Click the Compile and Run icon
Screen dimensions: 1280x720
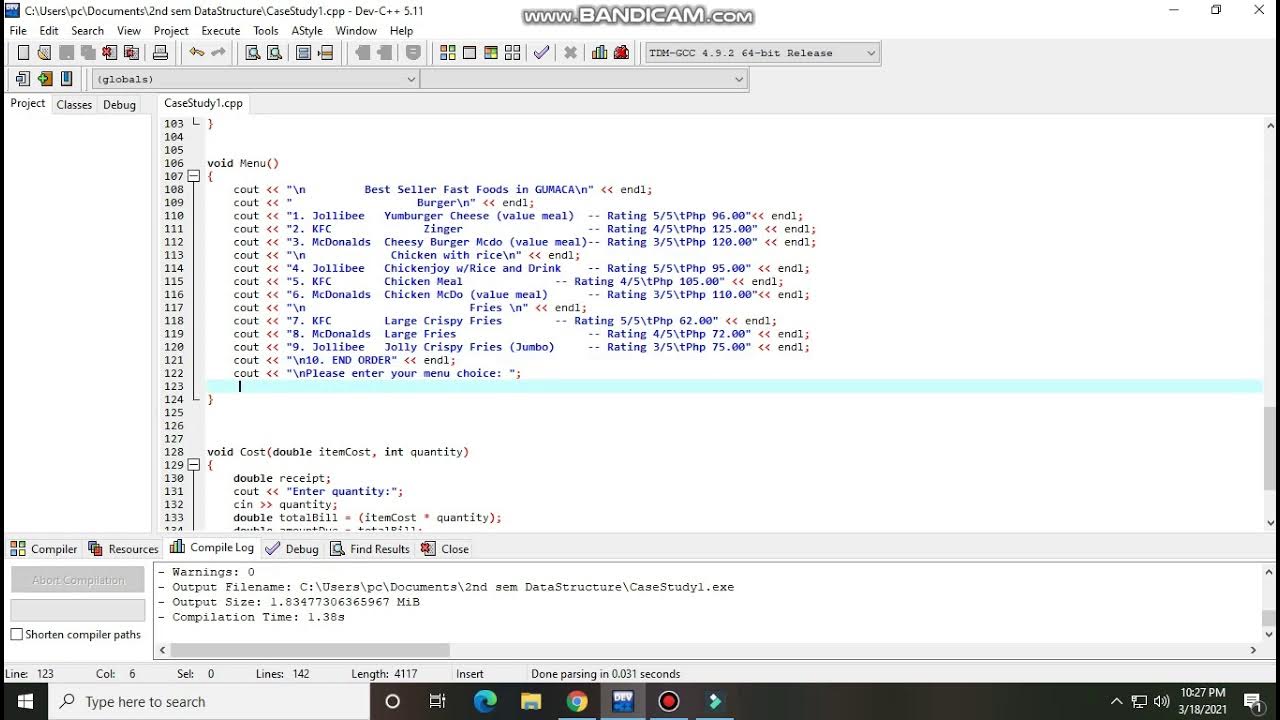point(491,53)
